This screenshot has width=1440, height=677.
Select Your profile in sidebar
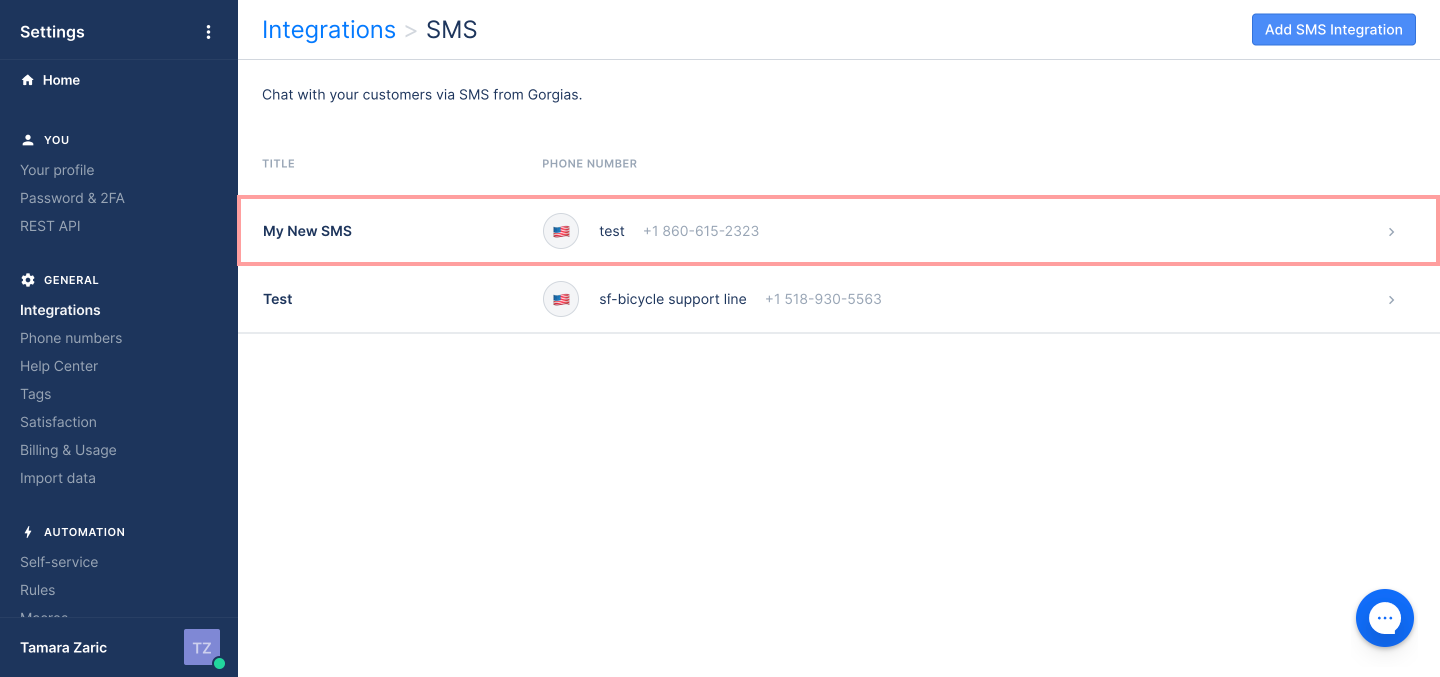tap(57, 170)
